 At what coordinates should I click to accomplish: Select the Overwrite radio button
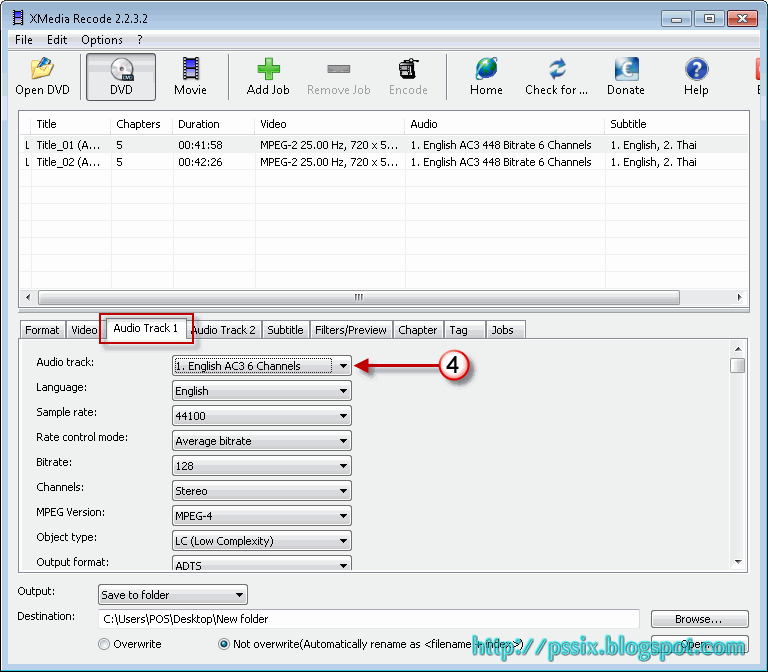[x=104, y=644]
